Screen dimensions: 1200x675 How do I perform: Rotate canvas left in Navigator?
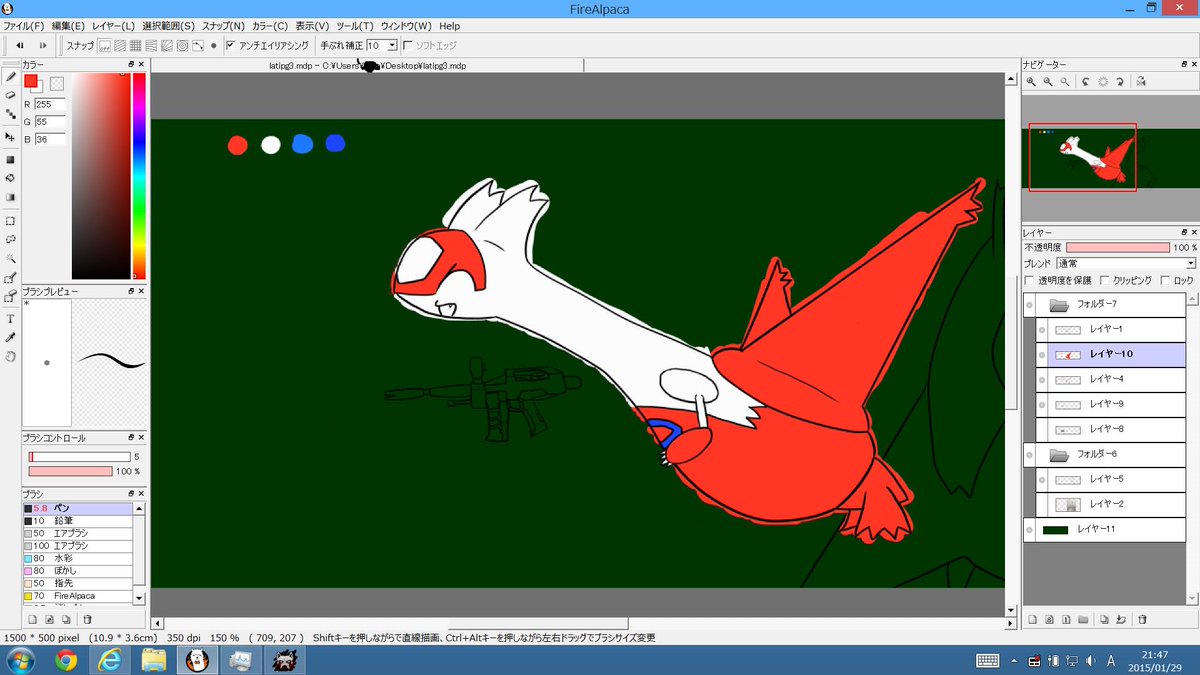(1085, 82)
